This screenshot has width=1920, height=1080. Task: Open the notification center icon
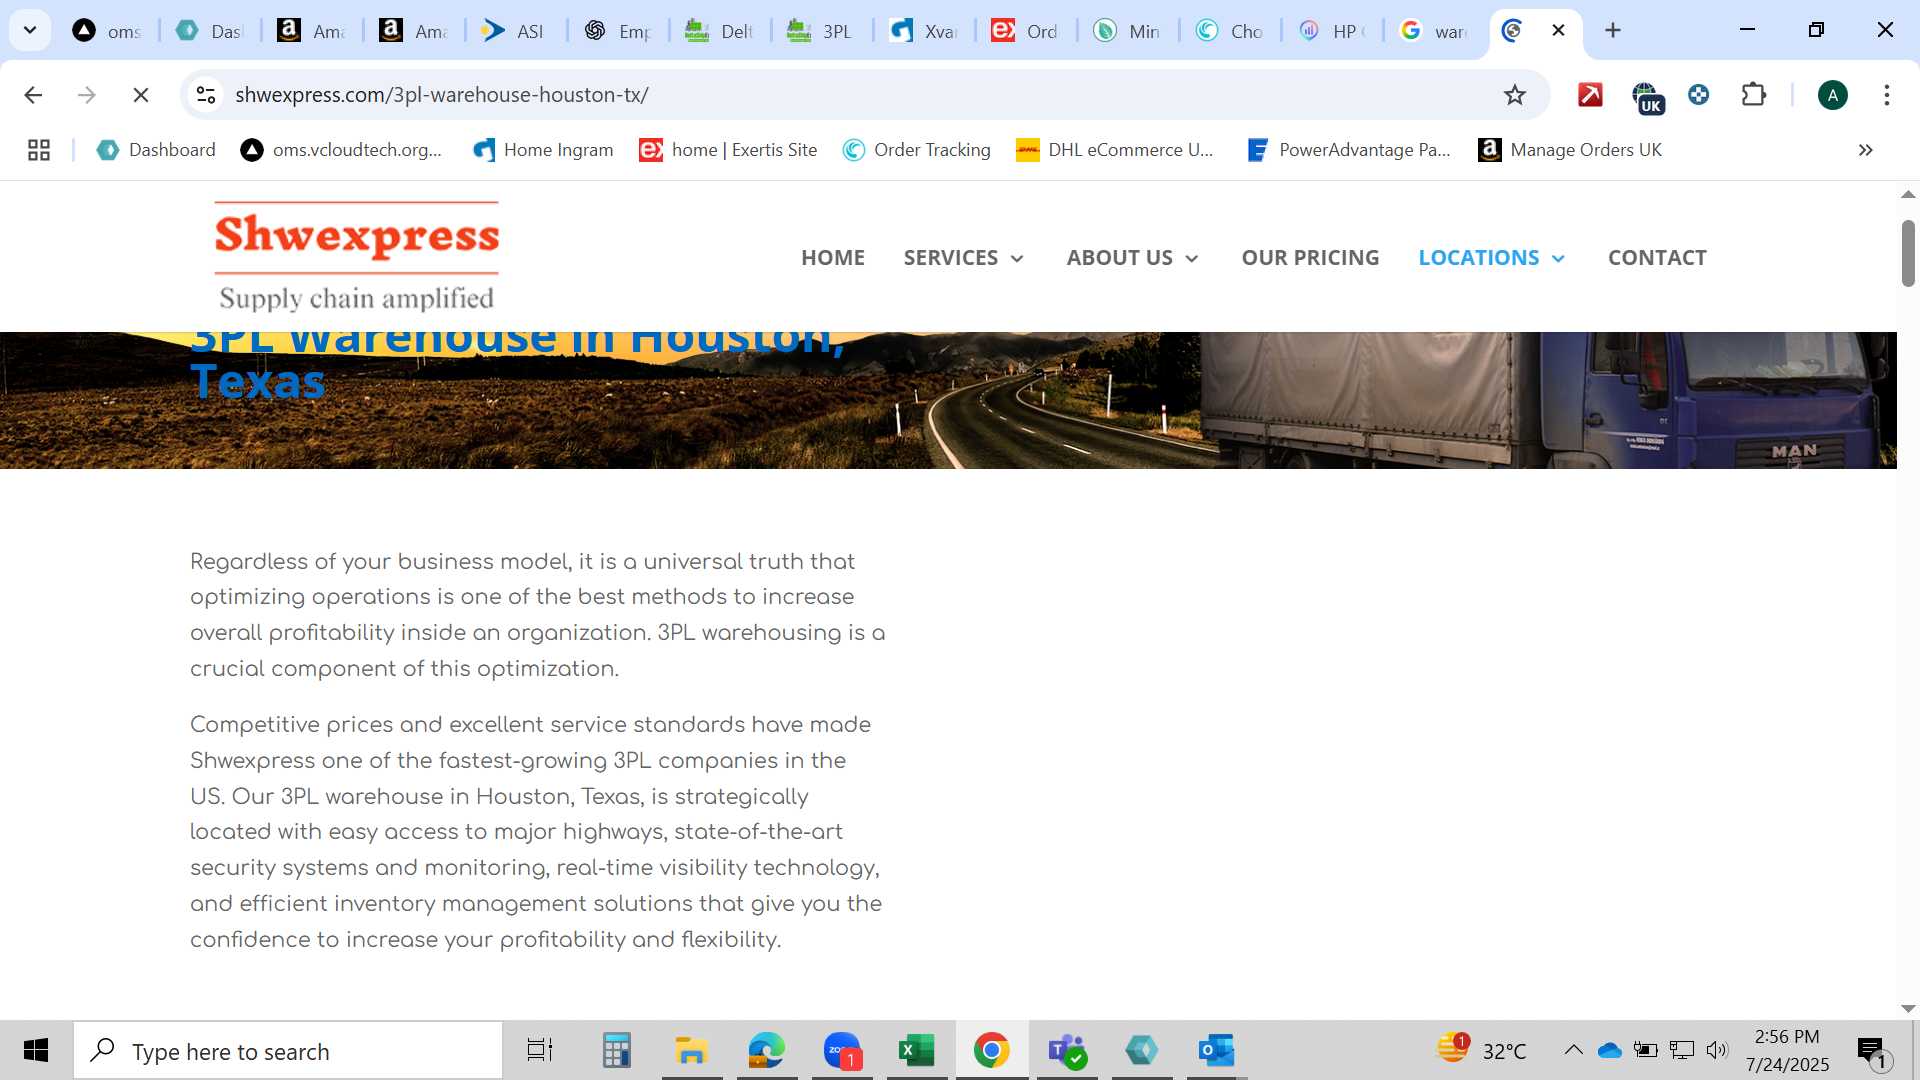[x=1874, y=1052]
